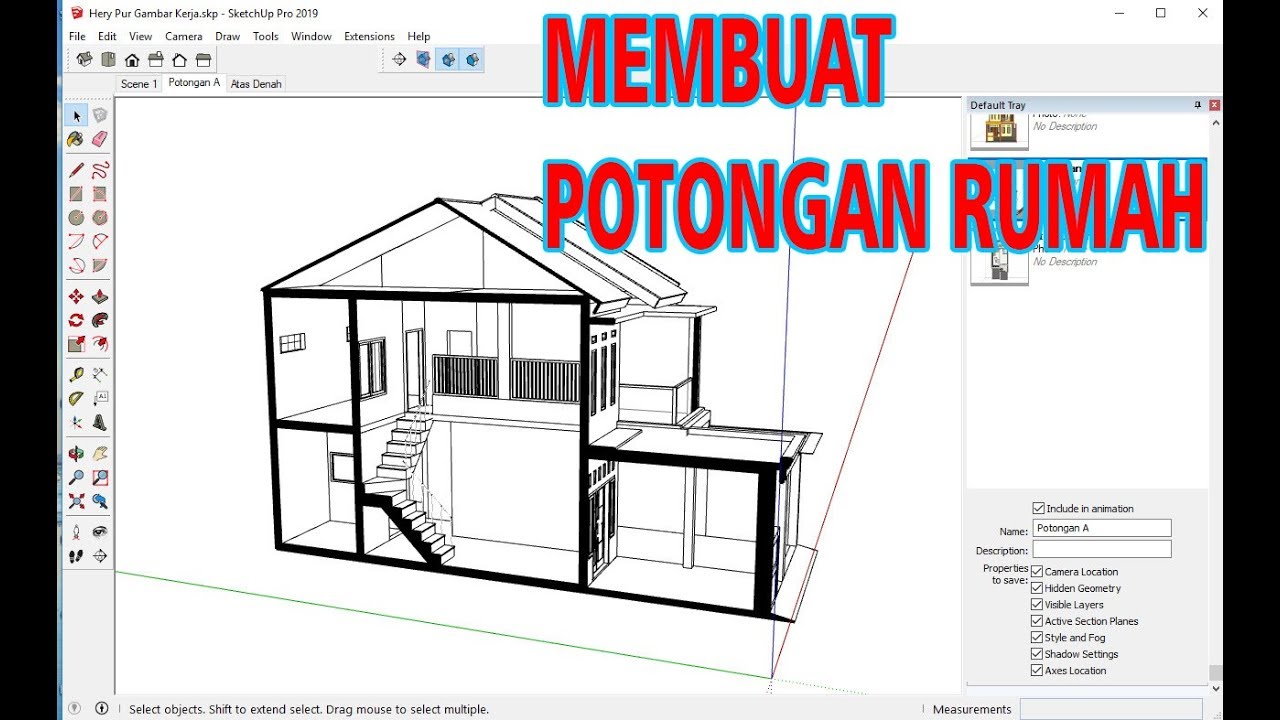Open the Camera menu
This screenshot has height=720, width=1280.
click(x=184, y=36)
